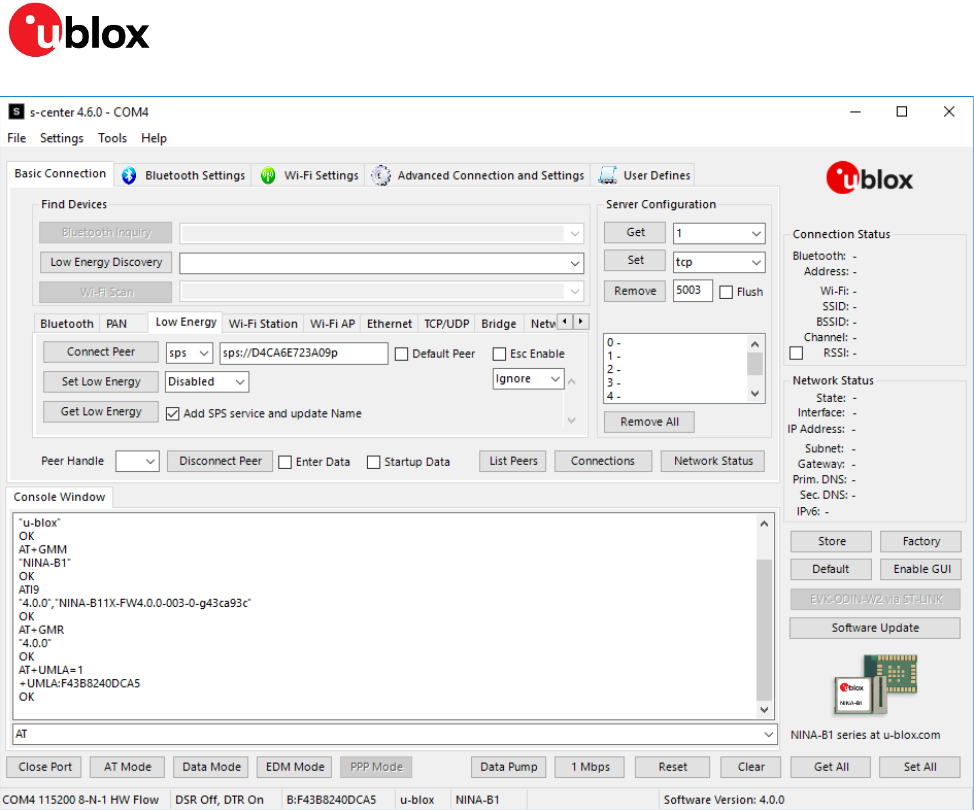Click the Set Low Energy button
The image size is (974, 810).
pos(101,382)
